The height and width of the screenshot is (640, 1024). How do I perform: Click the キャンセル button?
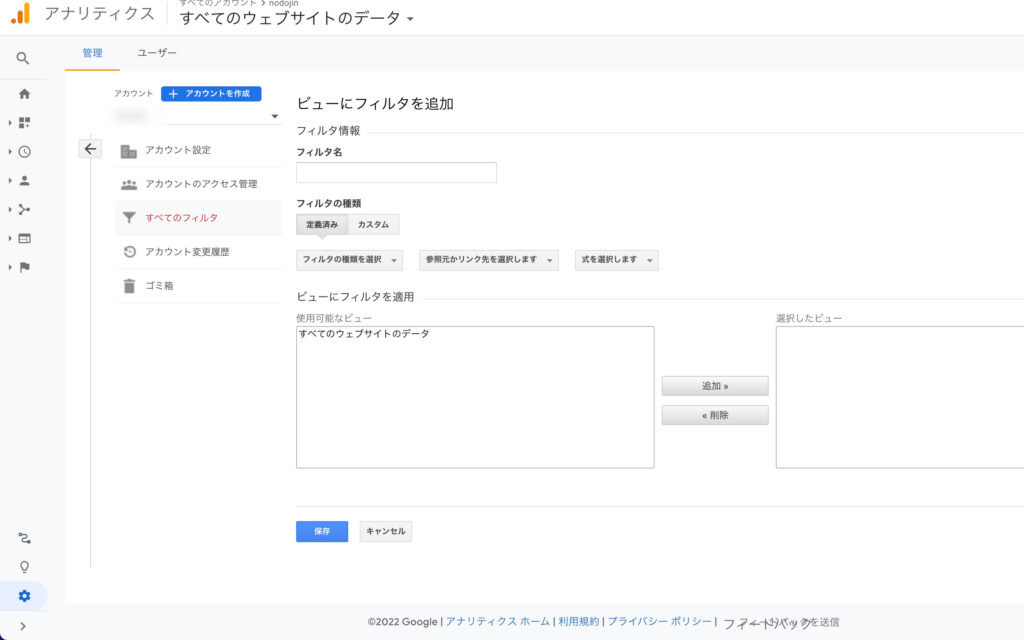click(385, 532)
